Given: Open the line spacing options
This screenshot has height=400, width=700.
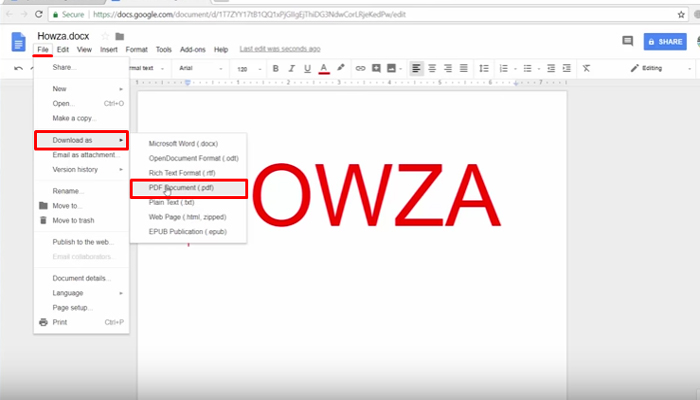Looking at the screenshot, I should pos(483,68).
